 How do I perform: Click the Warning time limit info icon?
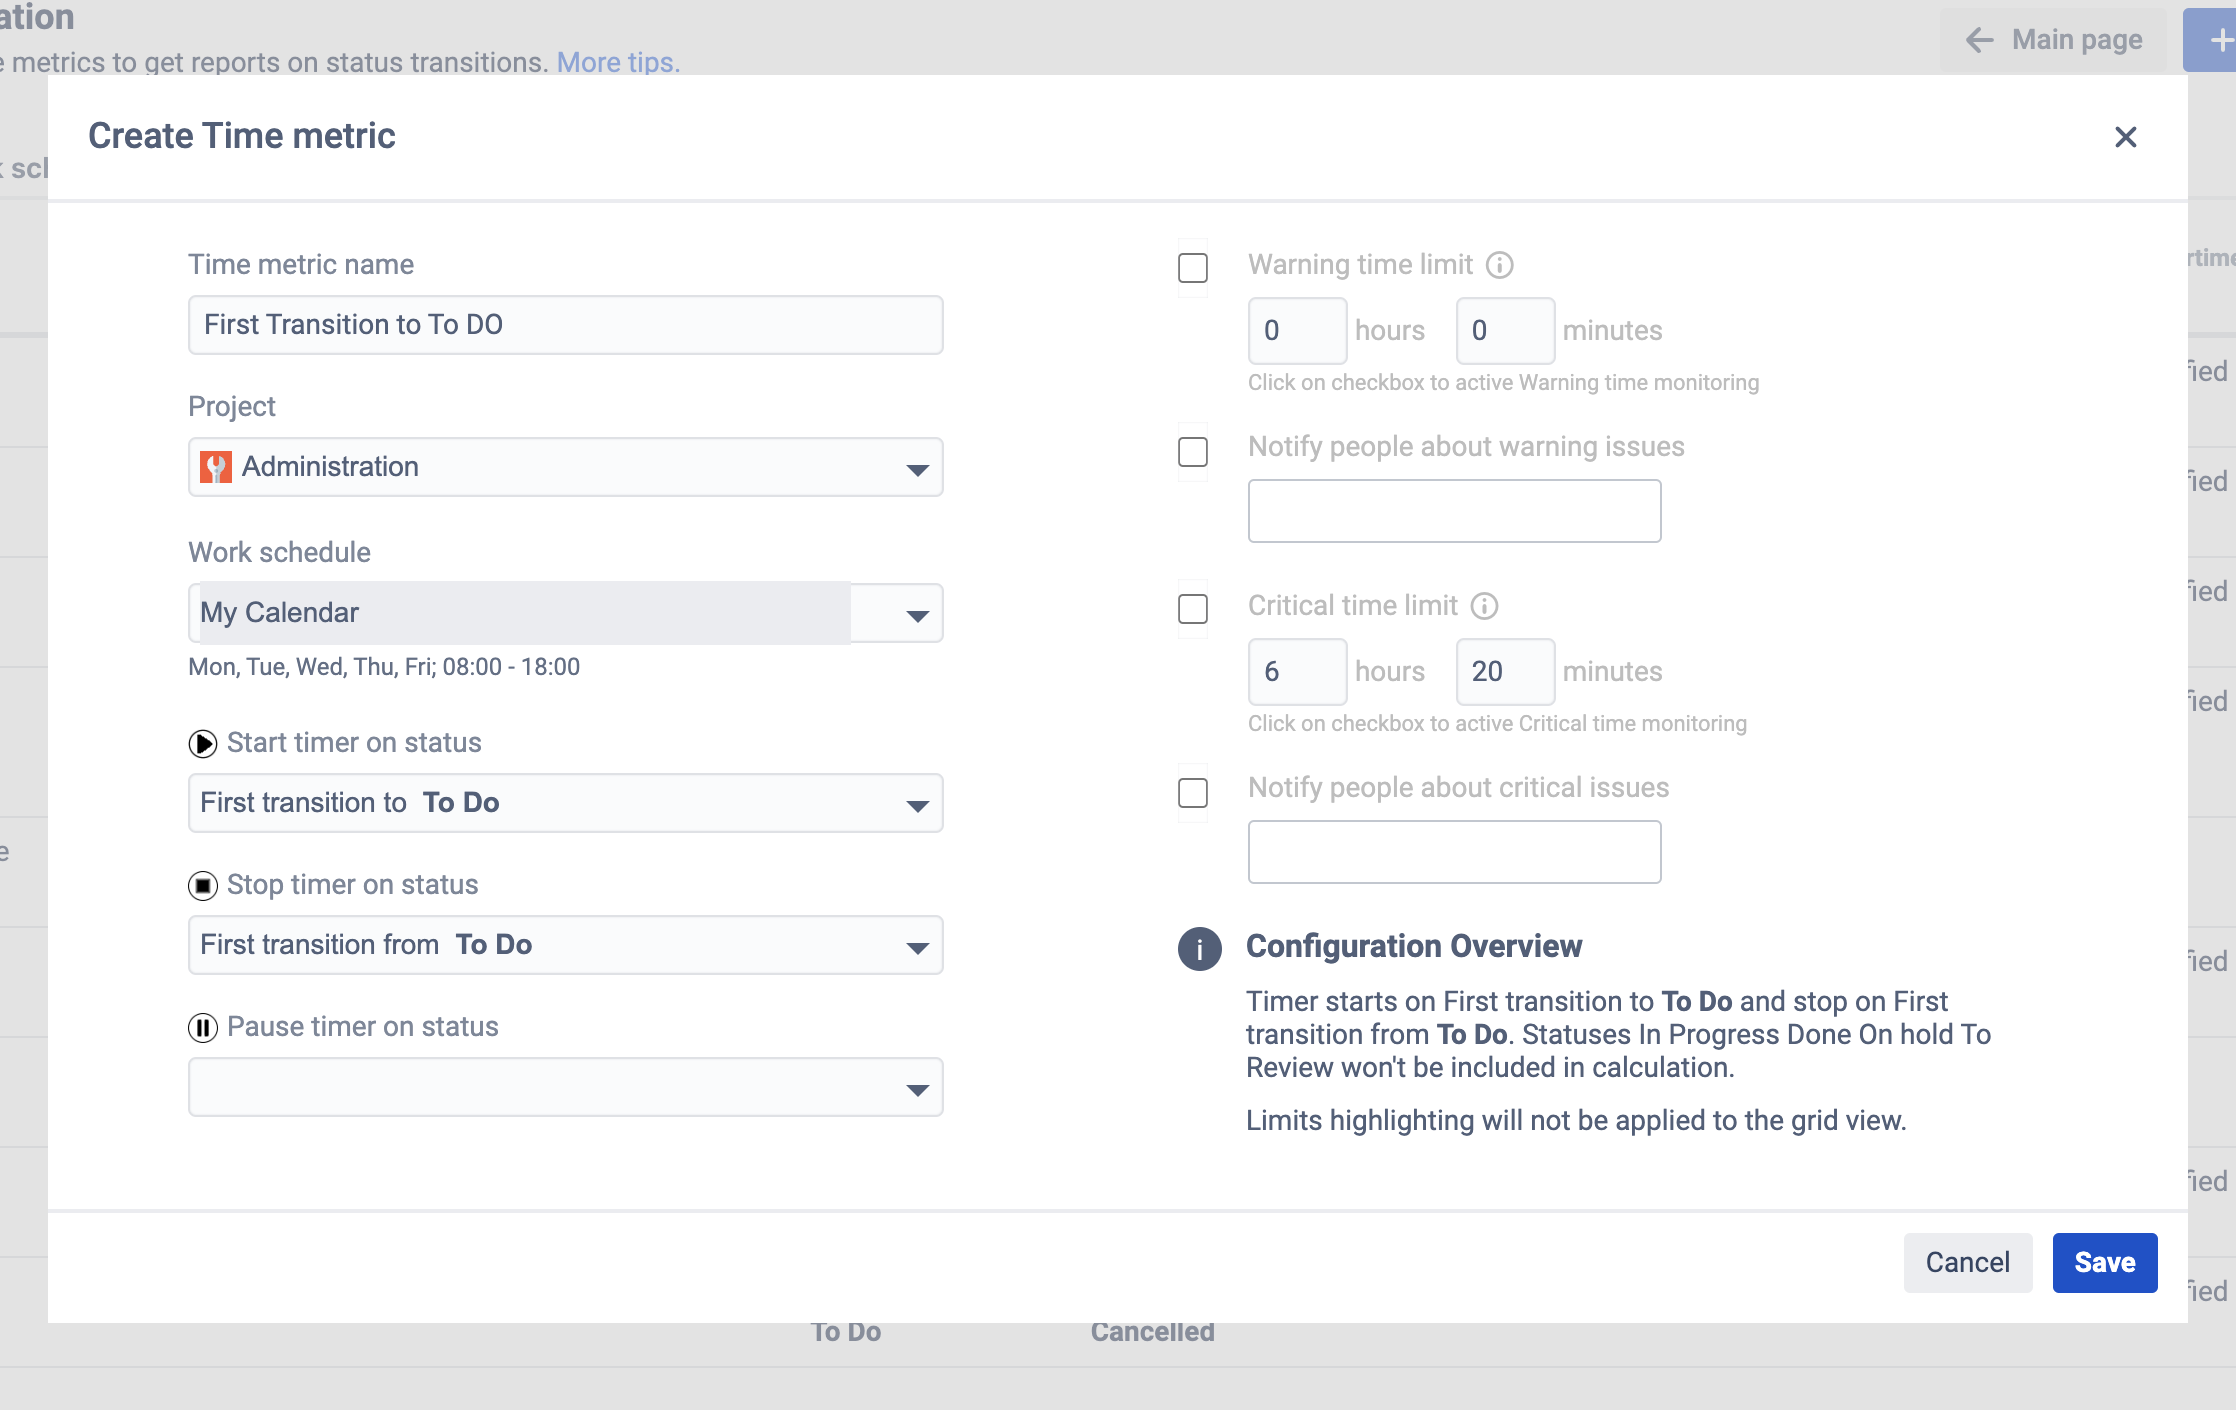pyautogui.click(x=1499, y=265)
